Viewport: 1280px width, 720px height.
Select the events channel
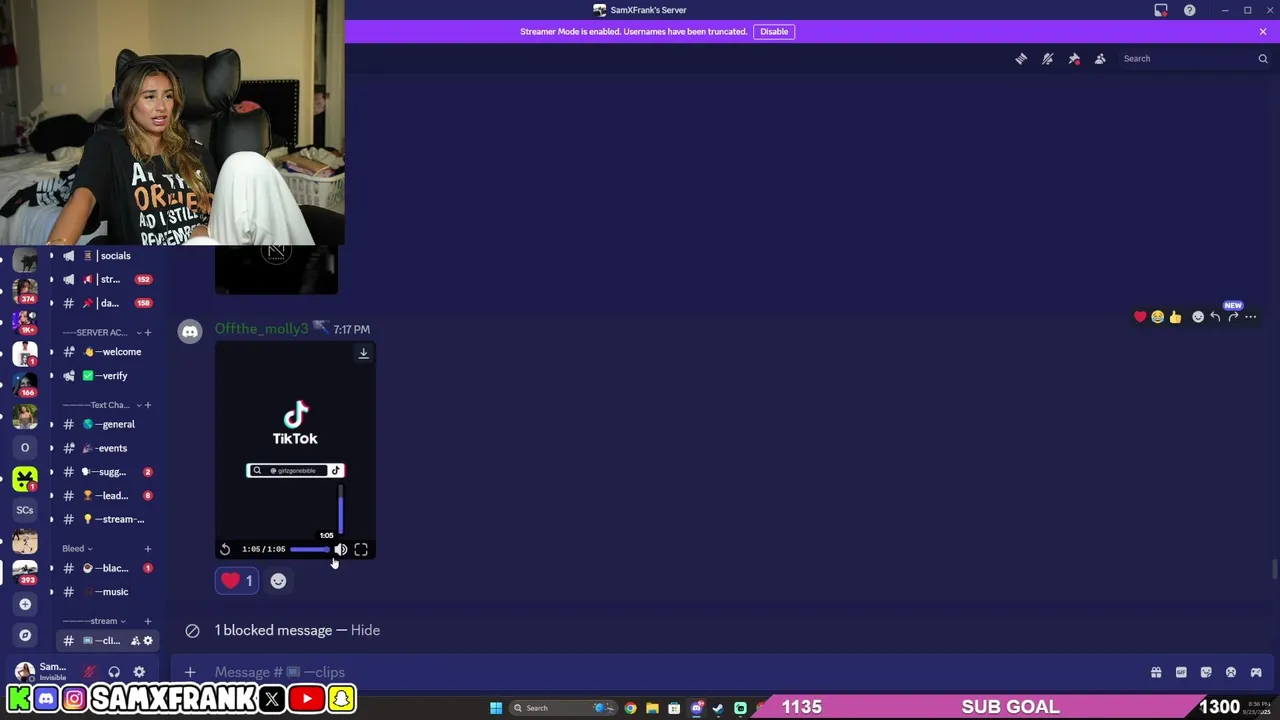(107, 448)
